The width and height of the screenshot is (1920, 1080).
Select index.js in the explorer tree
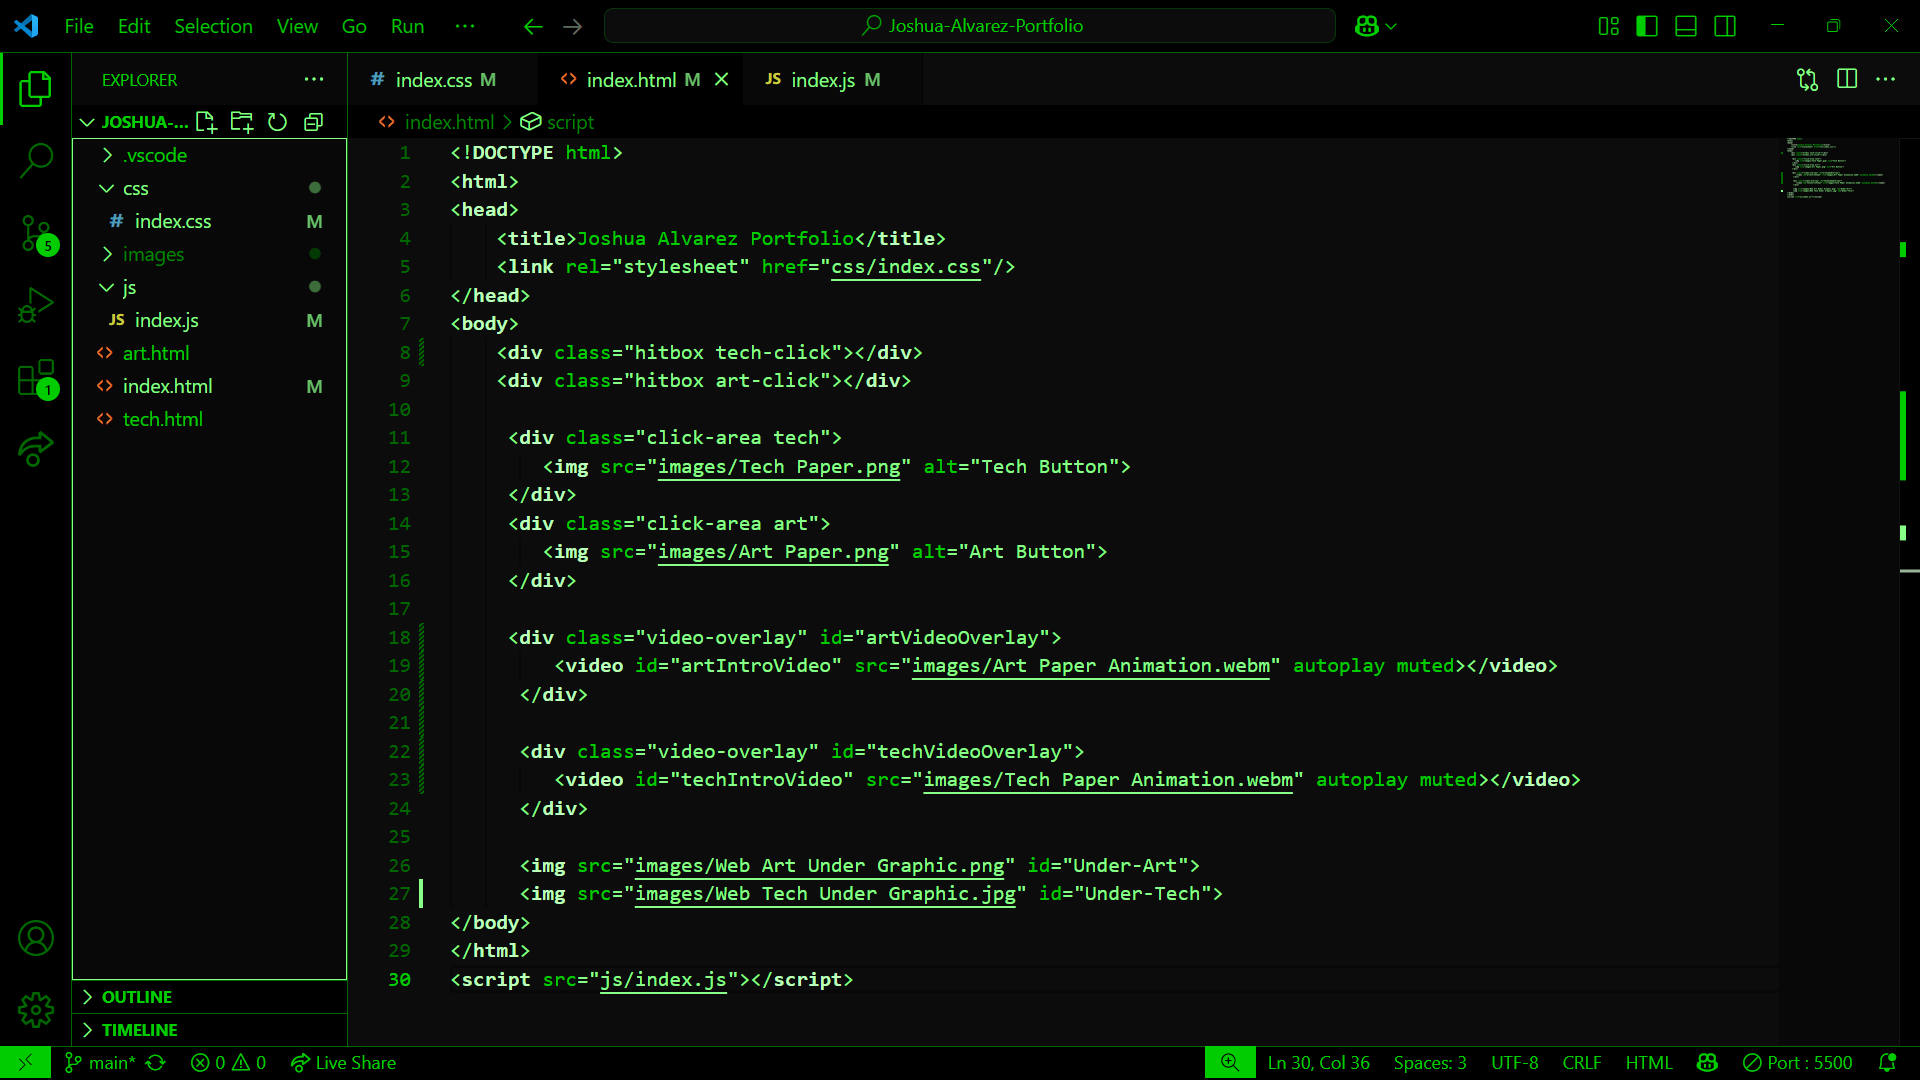[210, 320]
